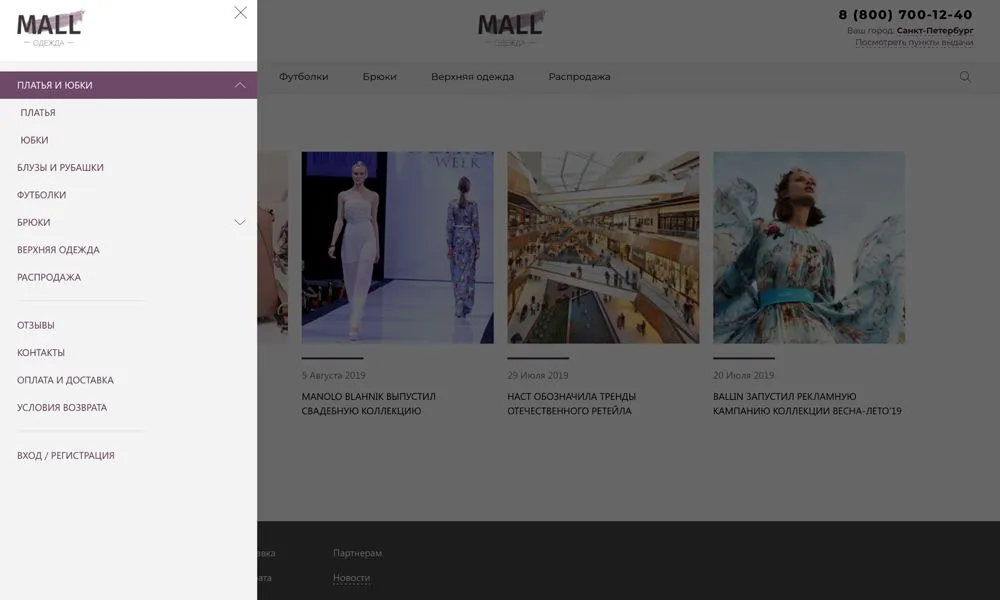Select Футболки in the top navigation
This screenshot has height=600, width=1000.
click(x=304, y=75)
